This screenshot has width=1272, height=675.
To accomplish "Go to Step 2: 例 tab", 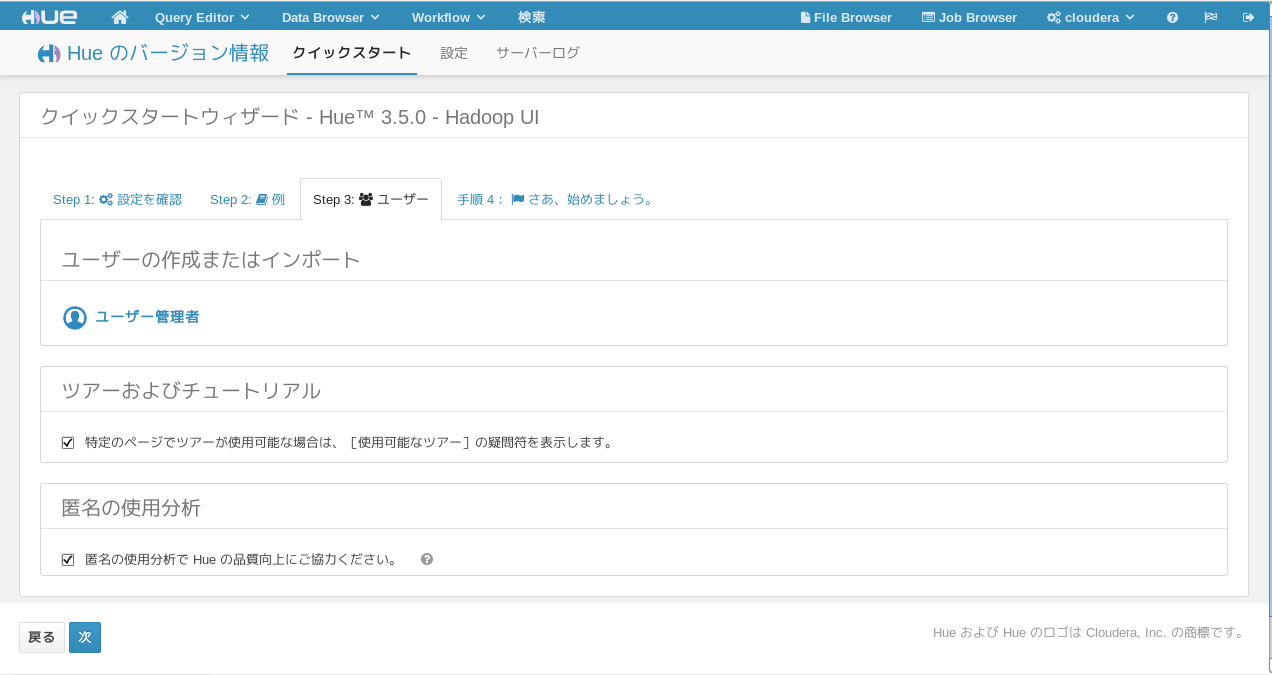I will point(247,199).
